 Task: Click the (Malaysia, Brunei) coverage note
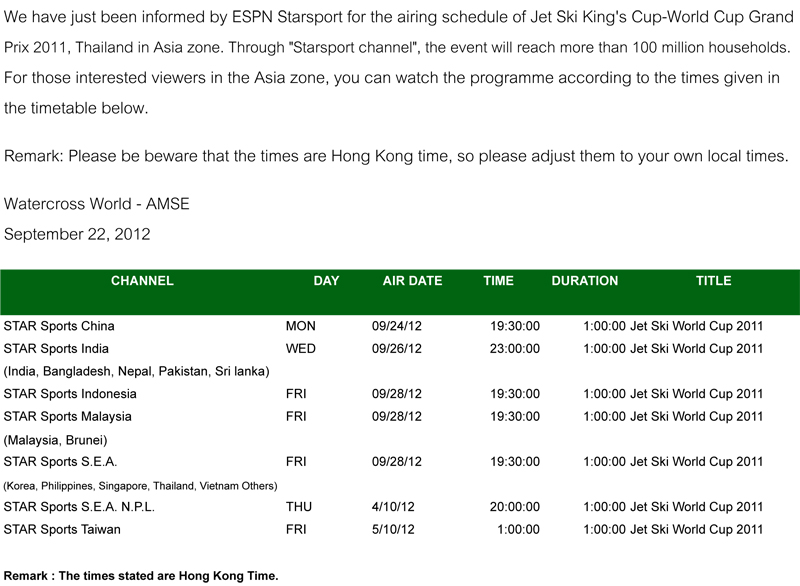coord(56,440)
